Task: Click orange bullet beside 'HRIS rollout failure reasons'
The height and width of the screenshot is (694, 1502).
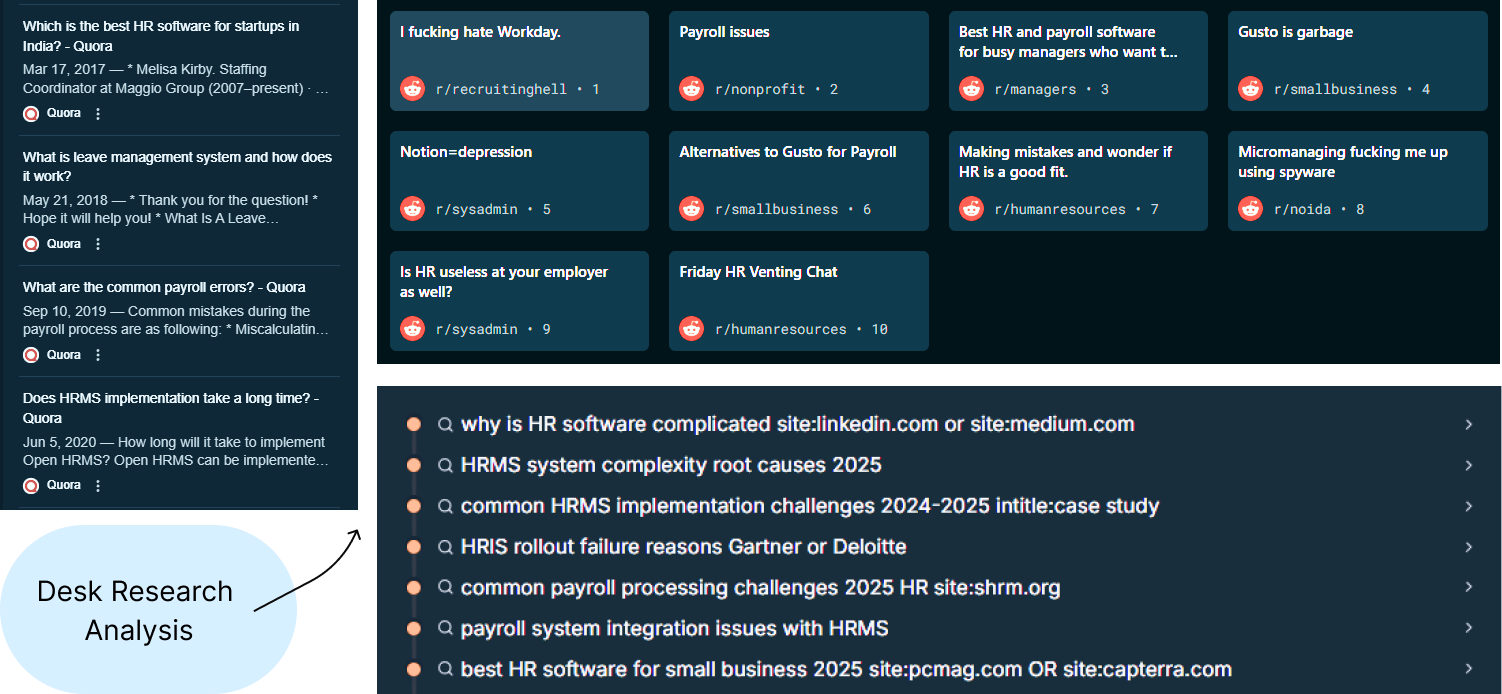Action: 414,547
